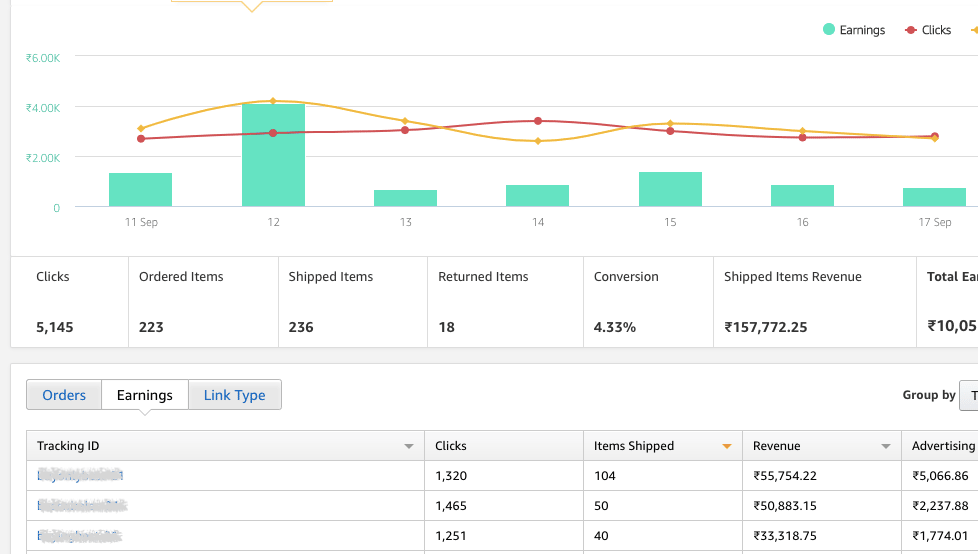Click the Earnings bar for 15

tap(670, 189)
